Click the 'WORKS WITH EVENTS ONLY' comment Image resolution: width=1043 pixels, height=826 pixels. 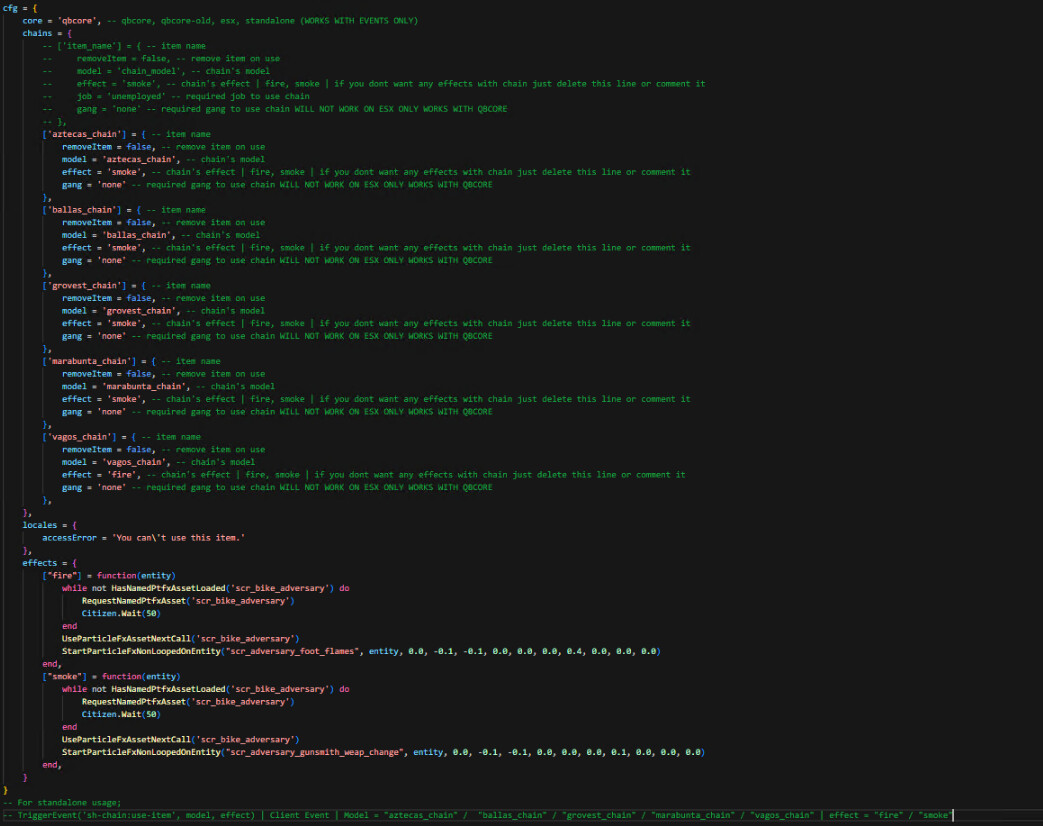pyautogui.click(x=359, y=21)
